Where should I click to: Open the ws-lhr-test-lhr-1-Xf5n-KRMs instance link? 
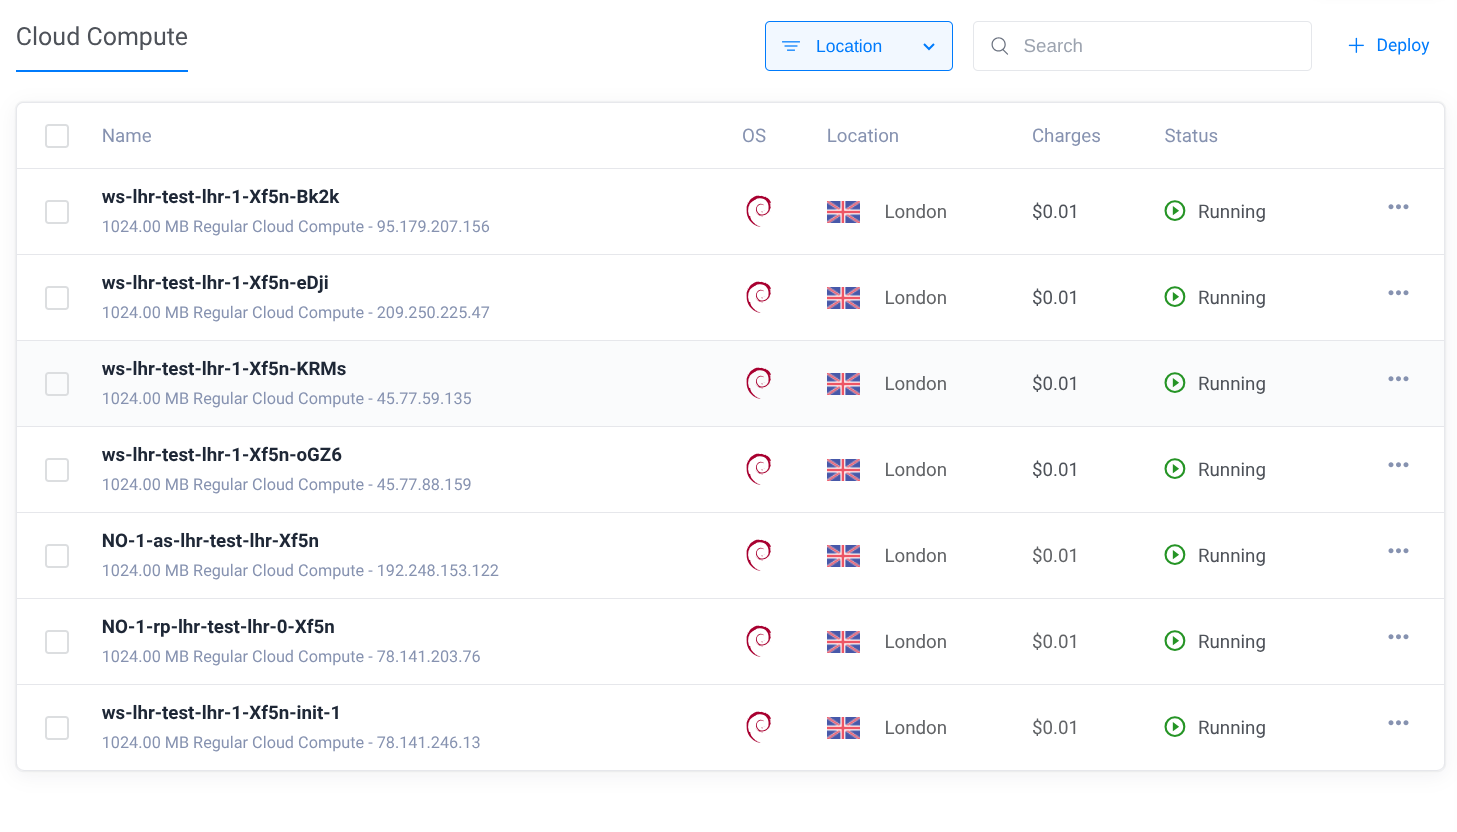click(x=224, y=369)
